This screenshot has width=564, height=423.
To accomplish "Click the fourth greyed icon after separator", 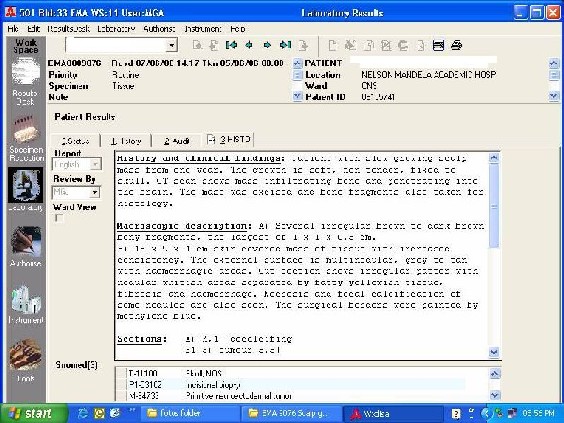I will tap(386, 45).
